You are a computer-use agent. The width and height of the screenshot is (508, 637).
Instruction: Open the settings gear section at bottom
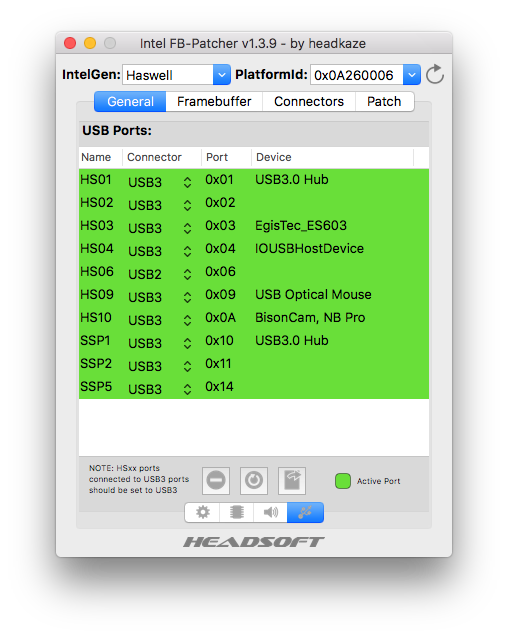pos(202,512)
